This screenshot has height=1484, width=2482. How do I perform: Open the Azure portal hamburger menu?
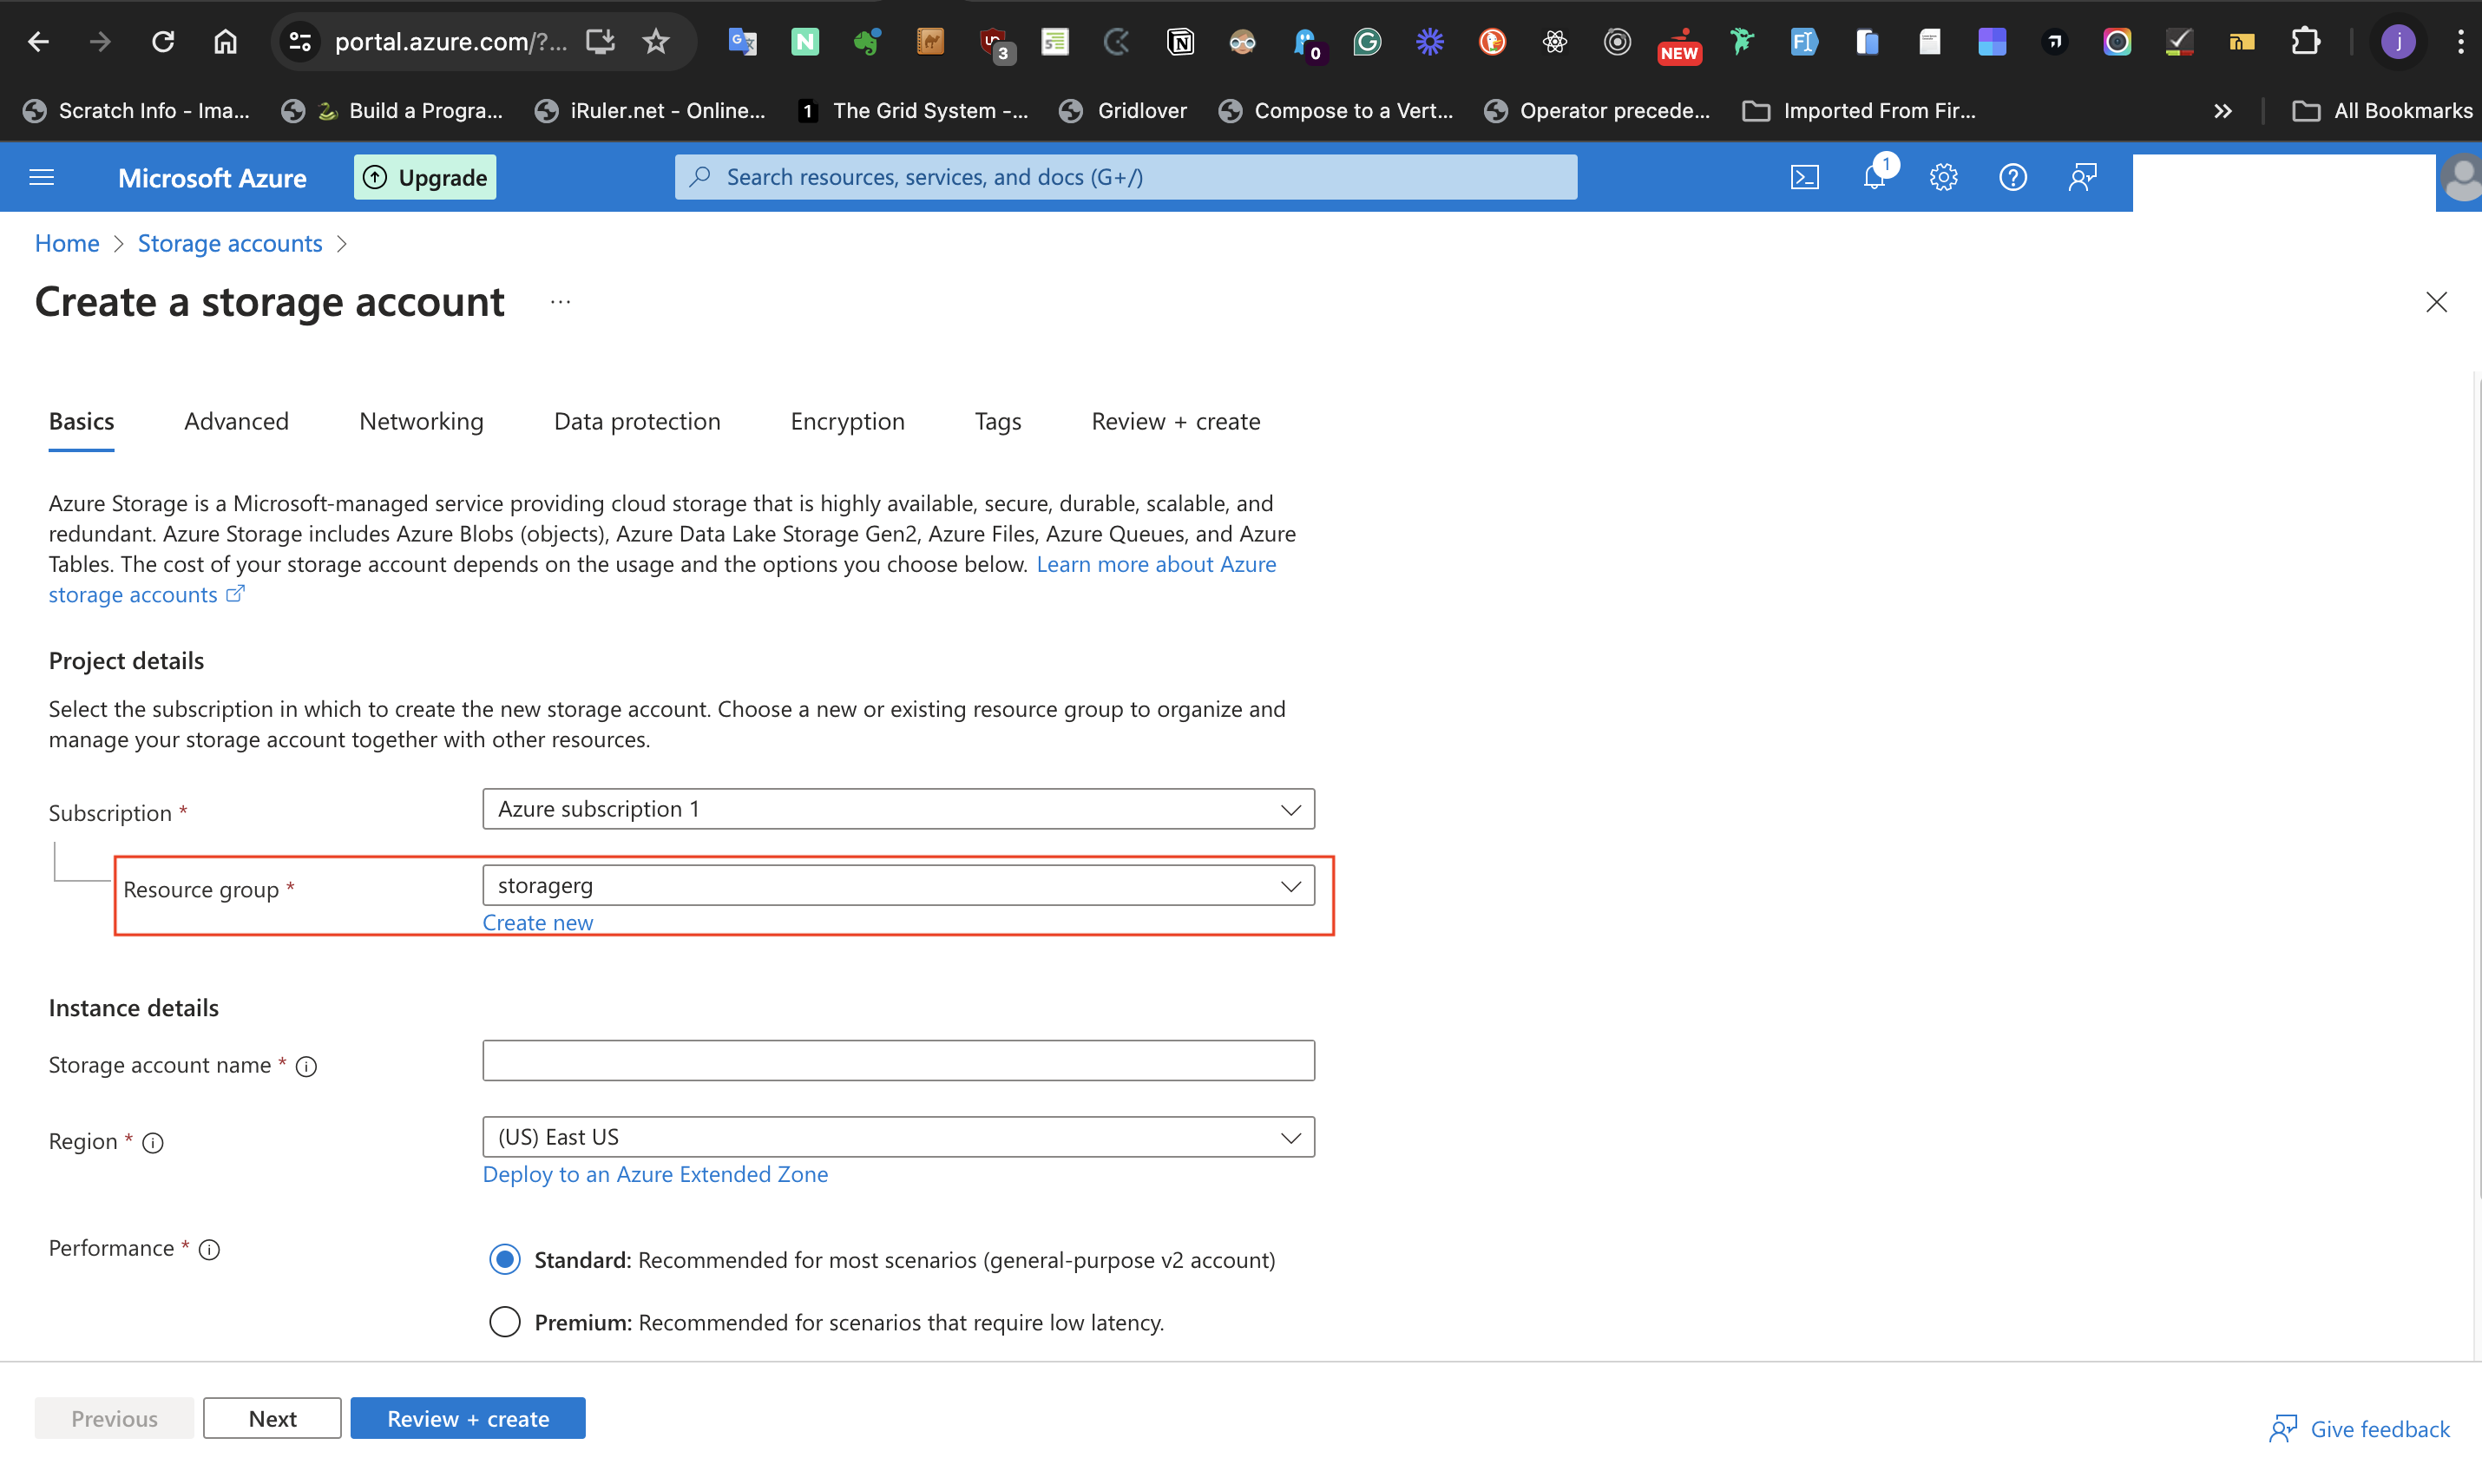click(x=41, y=177)
